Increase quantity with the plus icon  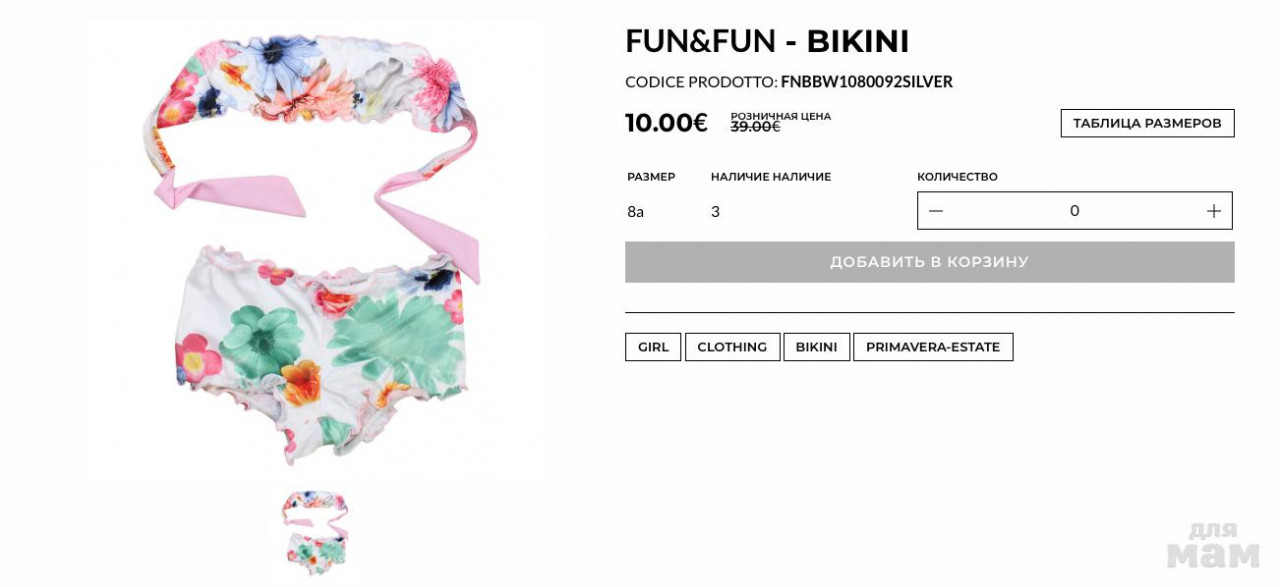1214,211
